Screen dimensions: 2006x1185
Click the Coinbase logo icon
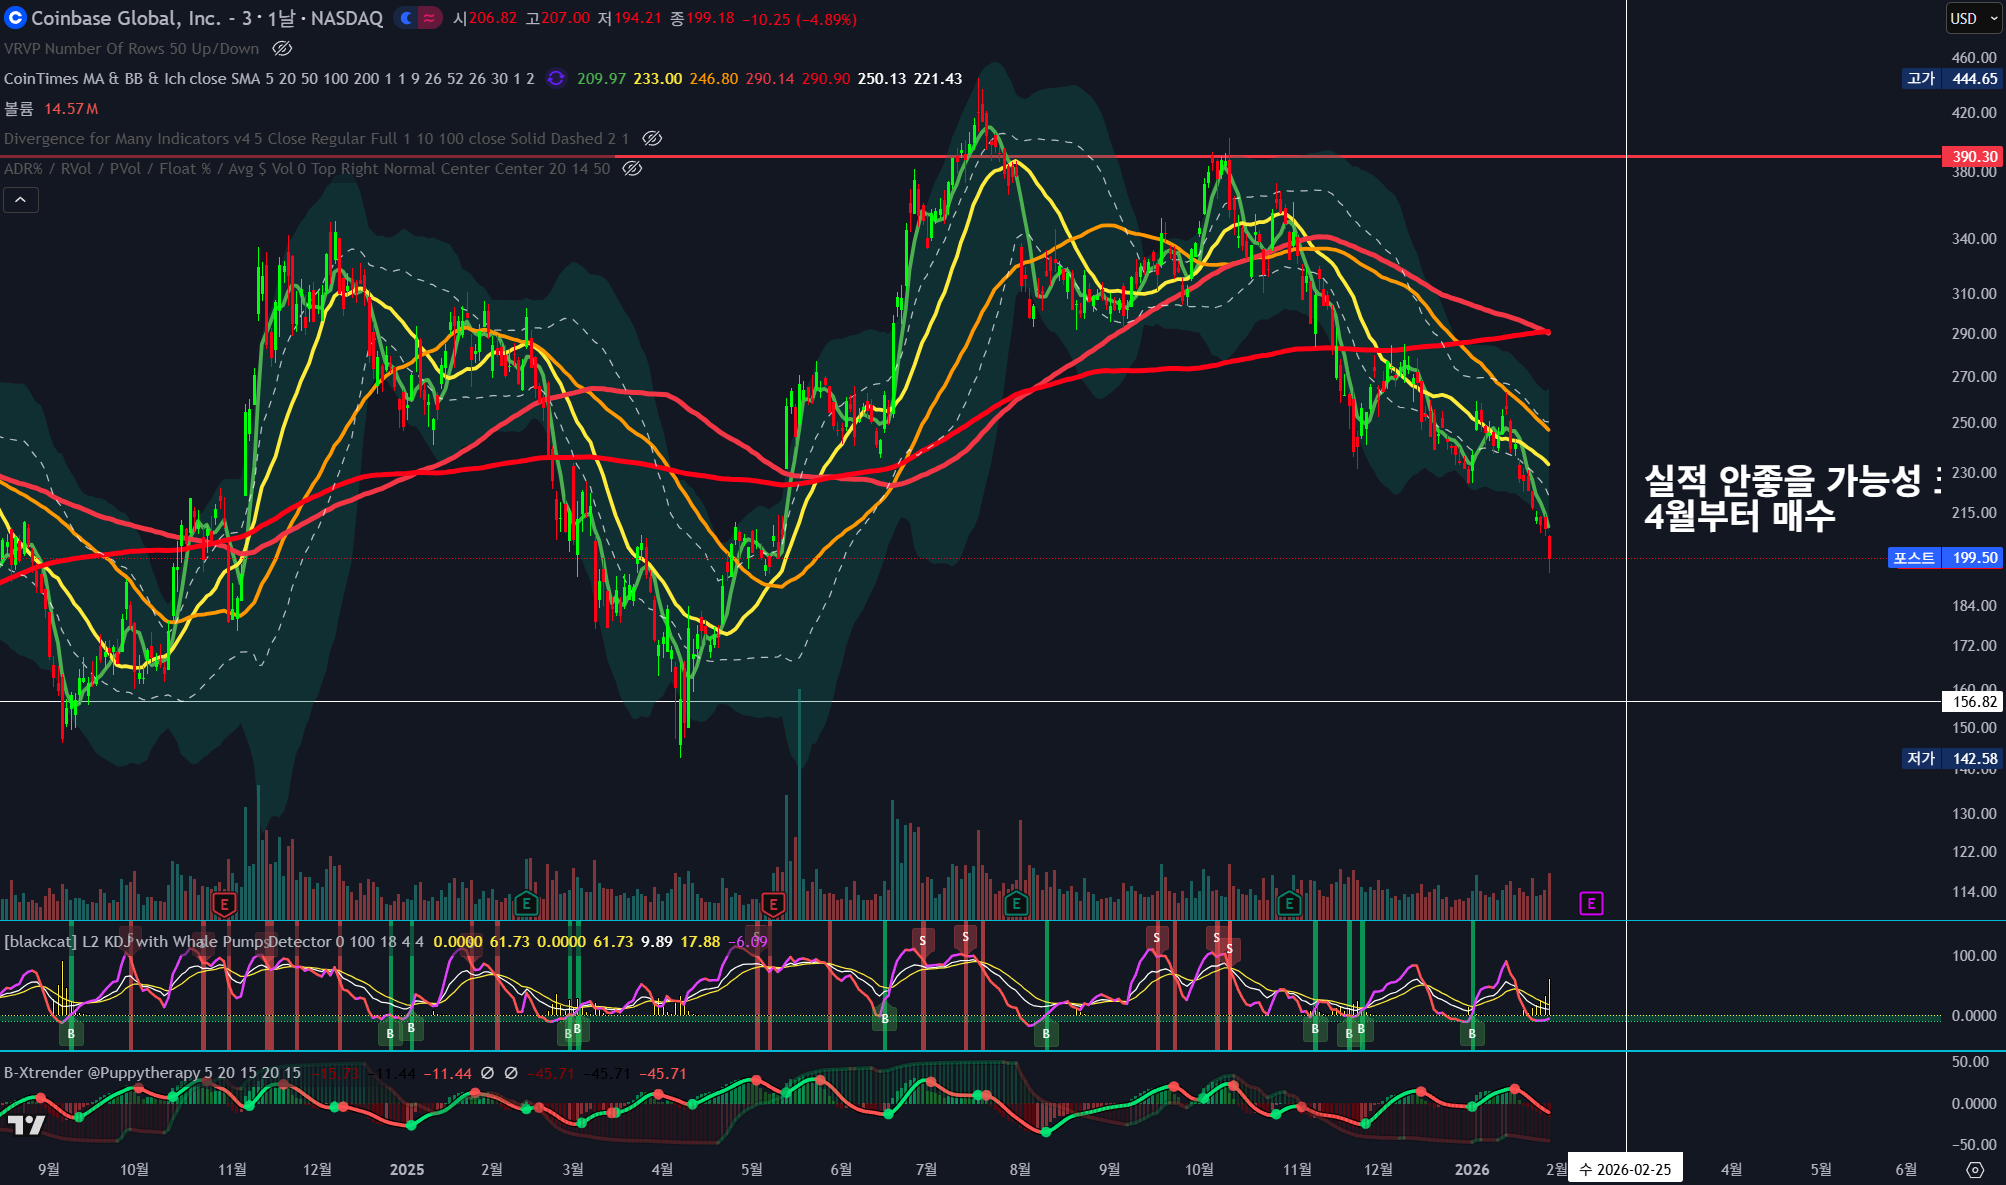point(15,18)
